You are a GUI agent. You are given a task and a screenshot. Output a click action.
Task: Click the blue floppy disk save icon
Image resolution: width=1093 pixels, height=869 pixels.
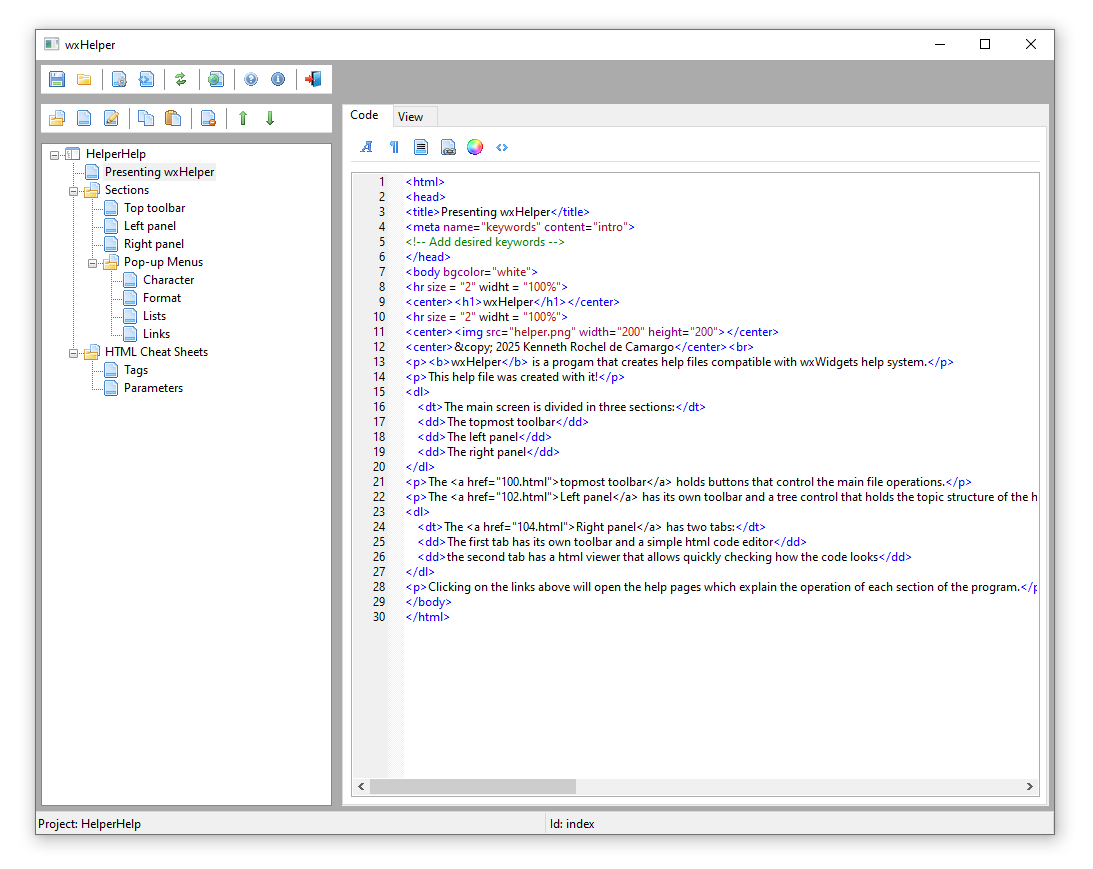57,80
